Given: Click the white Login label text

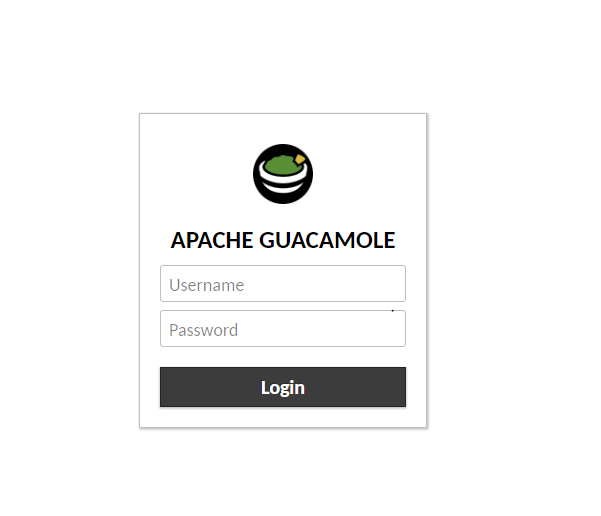Looking at the screenshot, I should click(x=283, y=388).
